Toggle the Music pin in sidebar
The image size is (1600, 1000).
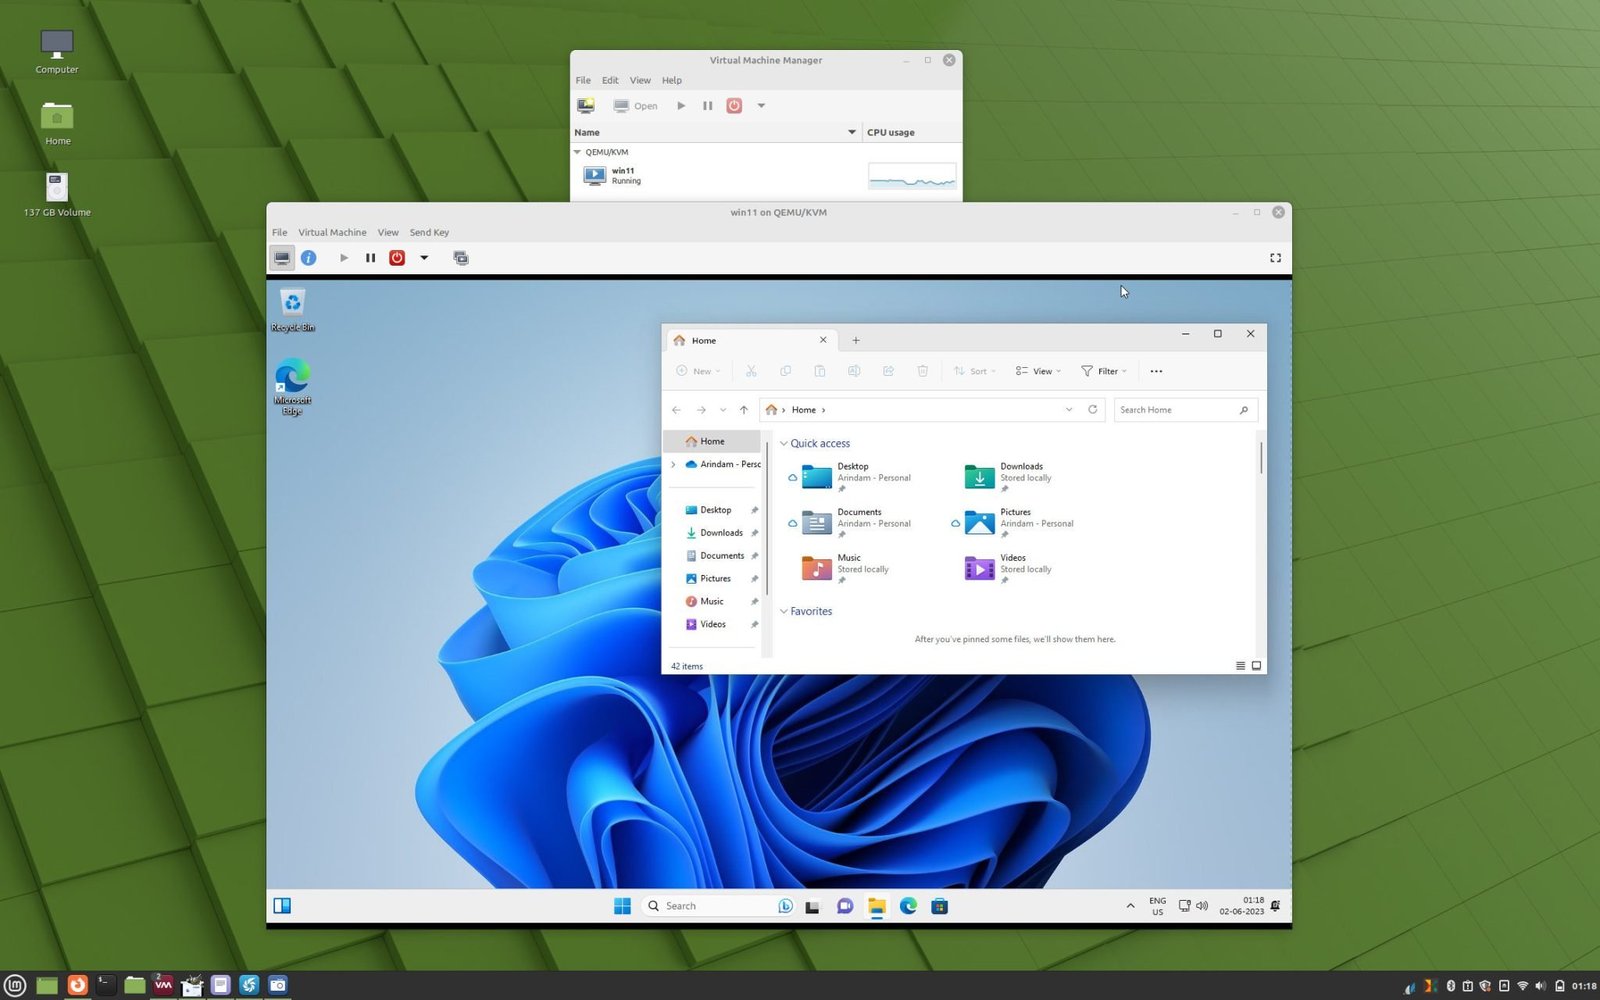755,601
